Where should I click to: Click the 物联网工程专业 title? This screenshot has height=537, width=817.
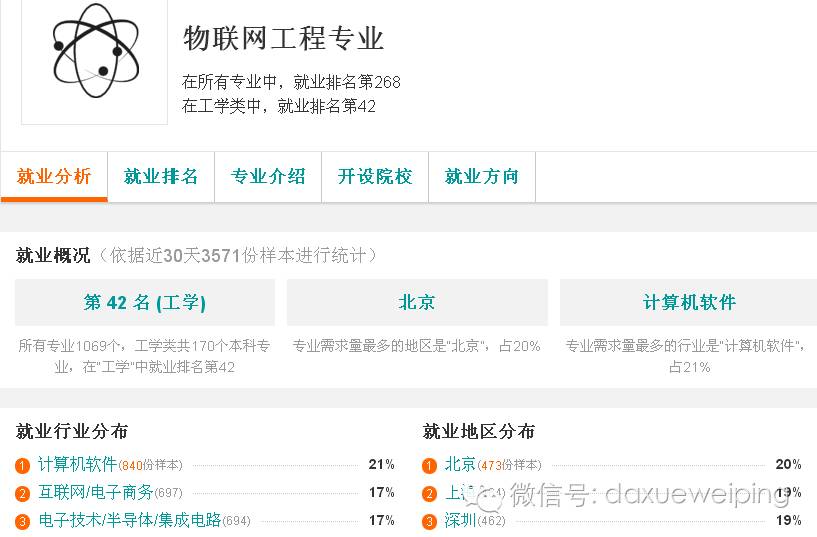(x=283, y=39)
